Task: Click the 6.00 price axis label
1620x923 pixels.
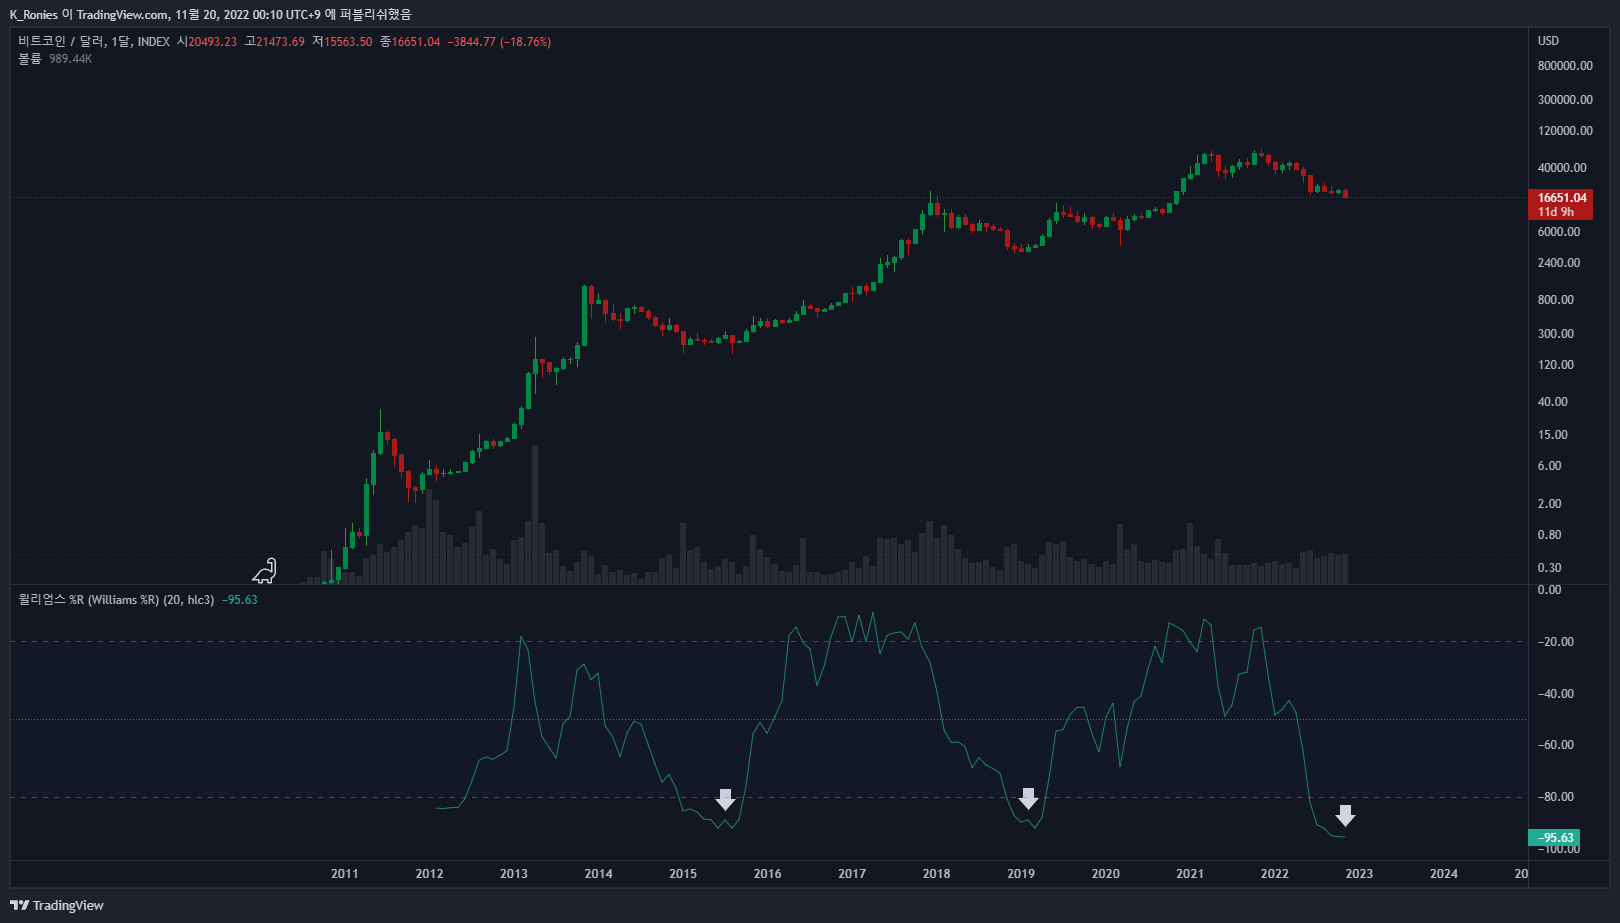Action: point(1550,466)
